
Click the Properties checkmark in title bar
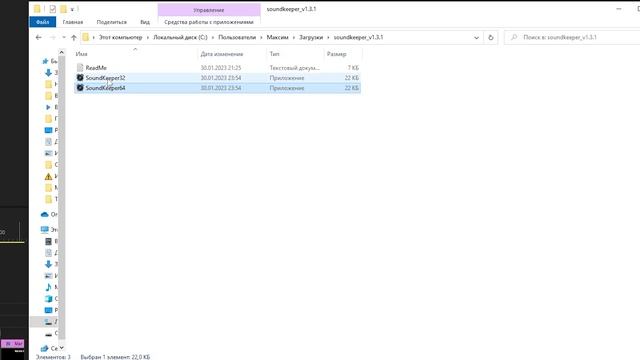pyautogui.click(x=53, y=9)
